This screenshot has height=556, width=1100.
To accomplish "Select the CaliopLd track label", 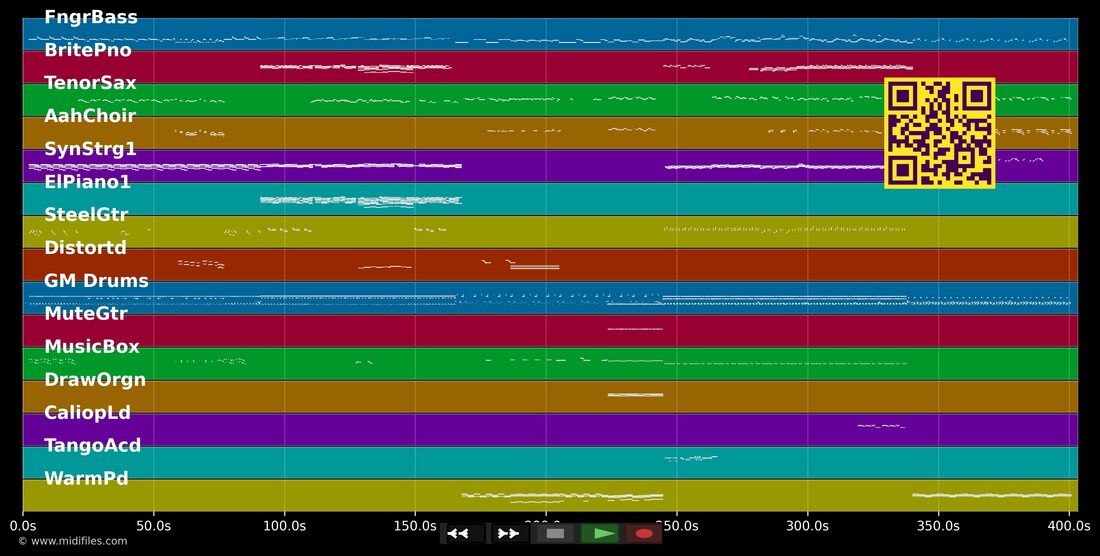I will (88, 412).
